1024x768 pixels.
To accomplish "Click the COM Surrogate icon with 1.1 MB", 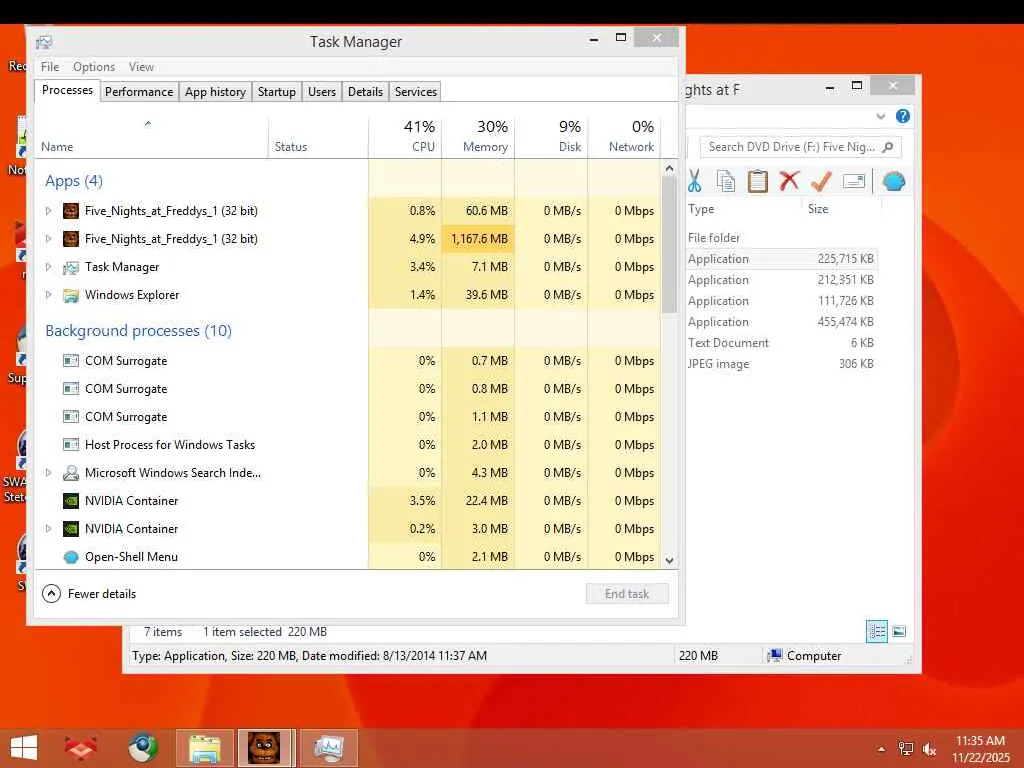I will tap(71, 417).
